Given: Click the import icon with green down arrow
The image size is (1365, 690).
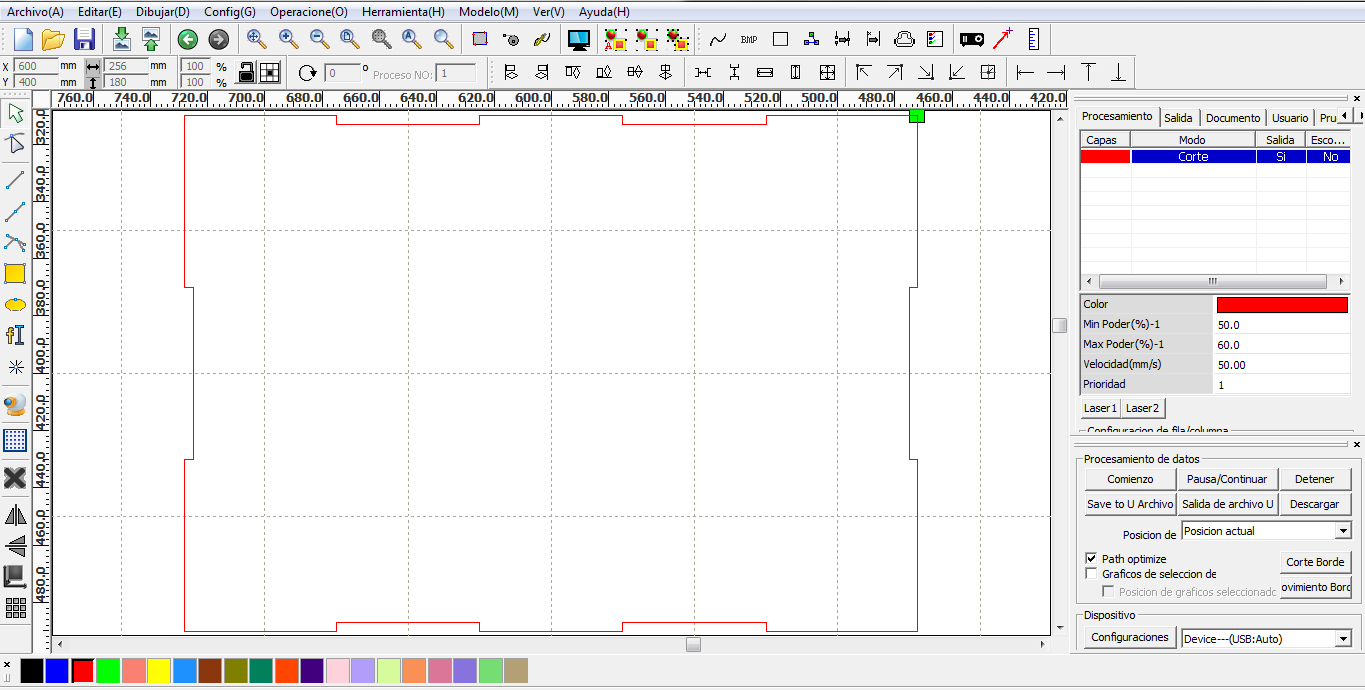Looking at the screenshot, I should (121, 39).
